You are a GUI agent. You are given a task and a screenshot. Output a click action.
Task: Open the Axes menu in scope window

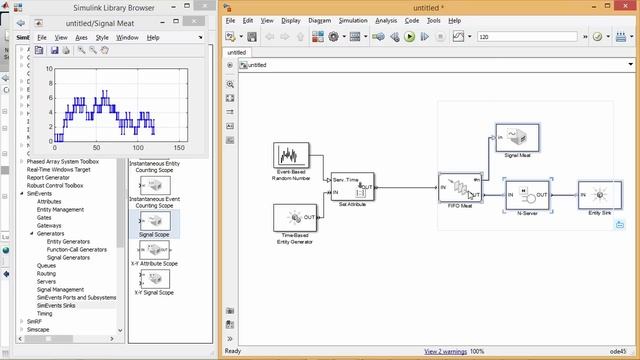point(81,38)
